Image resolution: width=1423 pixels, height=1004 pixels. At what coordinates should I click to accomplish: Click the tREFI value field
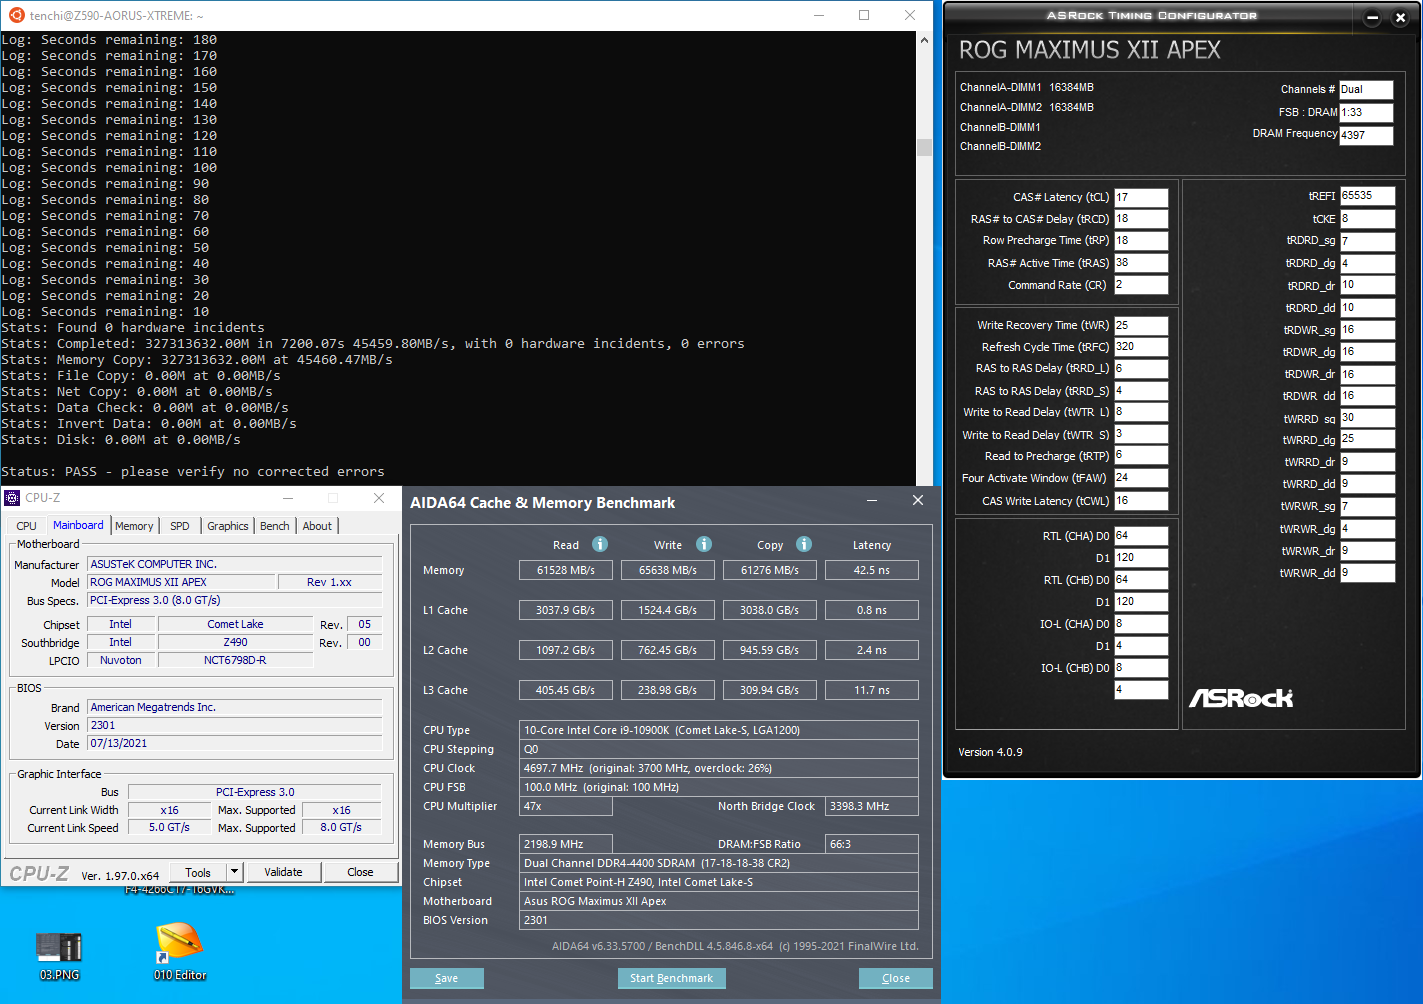(1367, 196)
